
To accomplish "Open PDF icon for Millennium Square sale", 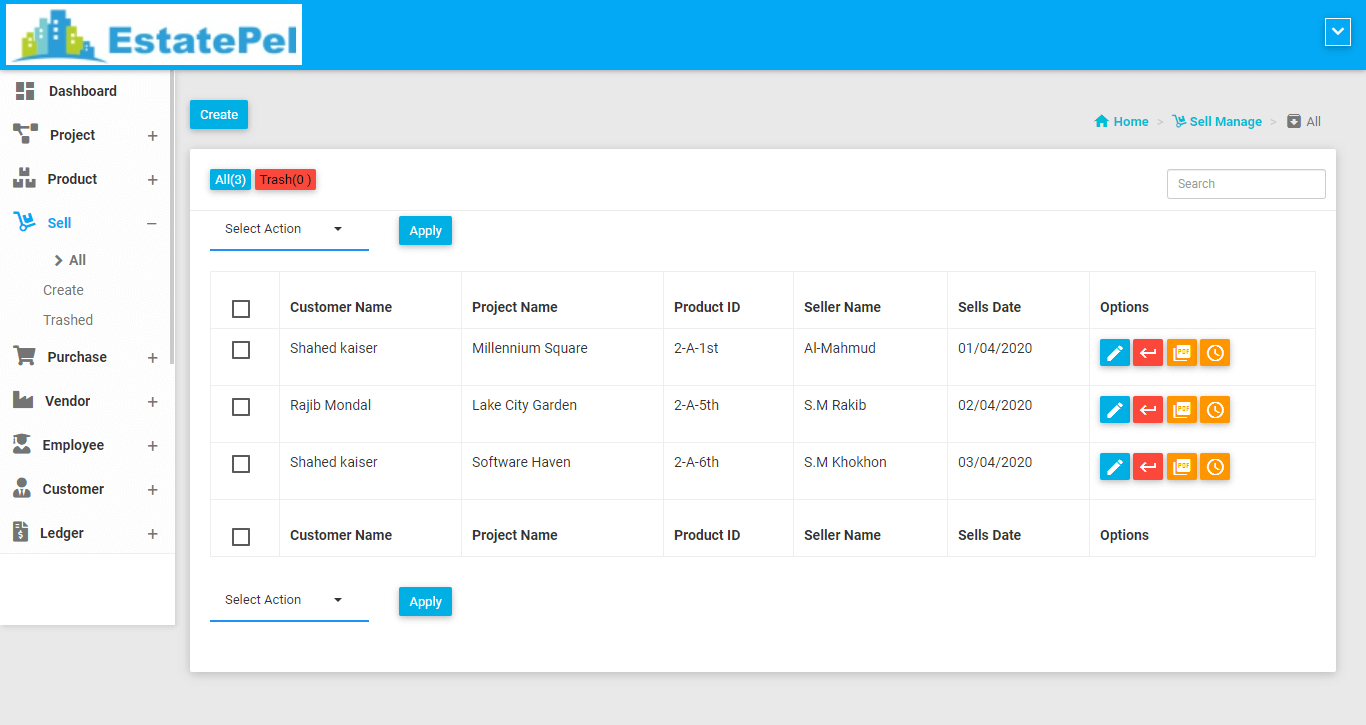I will click(1182, 353).
